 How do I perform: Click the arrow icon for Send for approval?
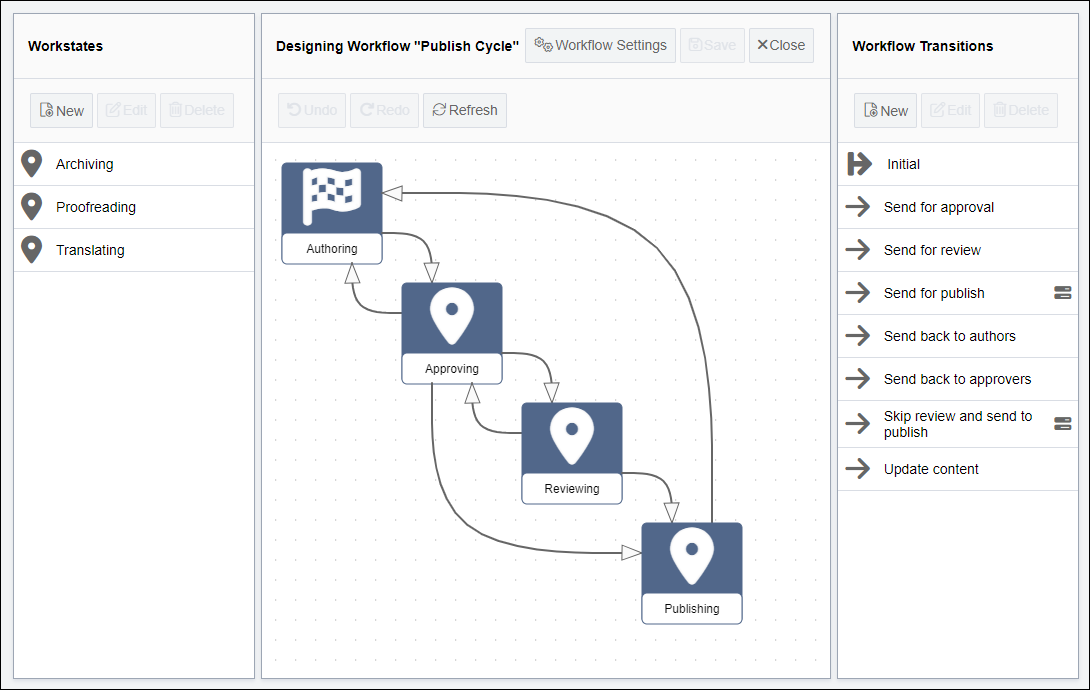pyautogui.click(x=858, y=207)
